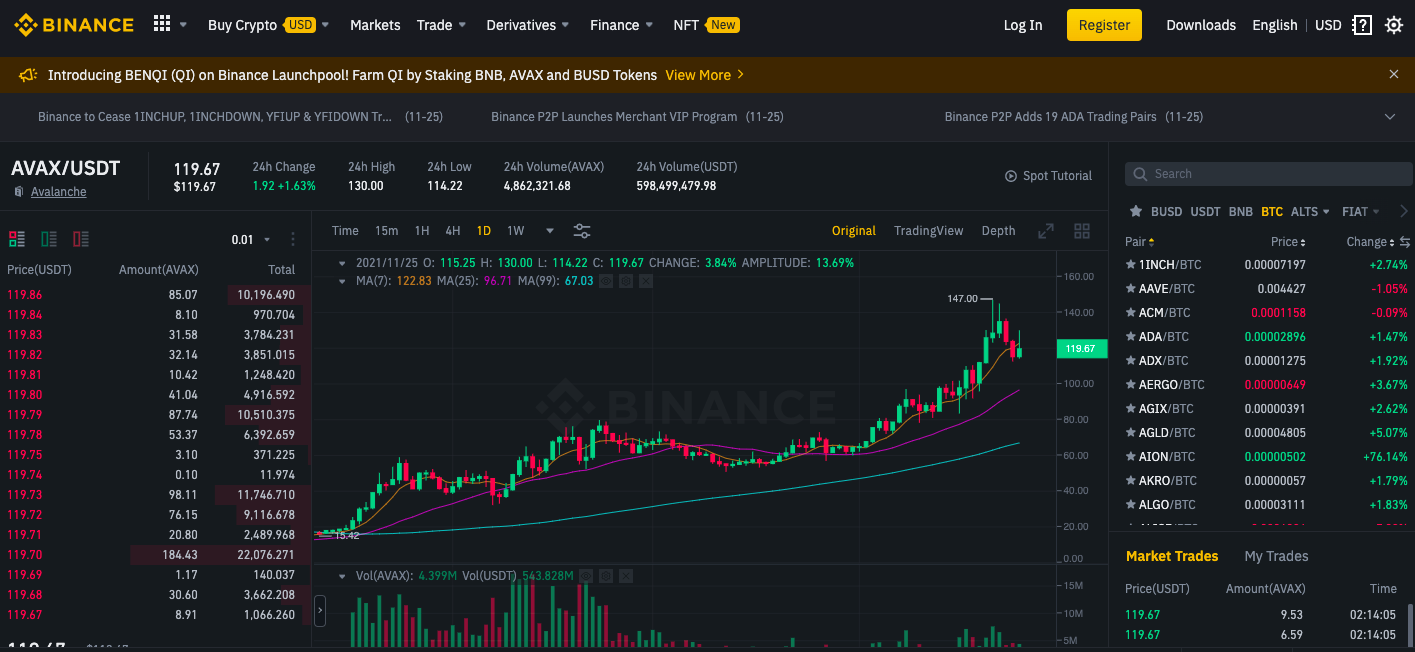The height and width of the screenshot is (652, 1415).
Task: Favorite the ADA/BTC pair star
Action: point(1131,337)
